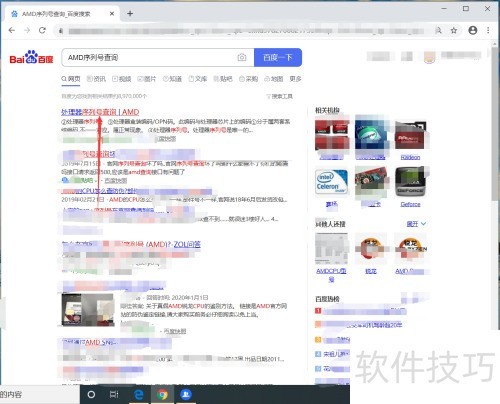Switch to the 知道 tab
Screen dimensions: 500x404
click(172, 79)
